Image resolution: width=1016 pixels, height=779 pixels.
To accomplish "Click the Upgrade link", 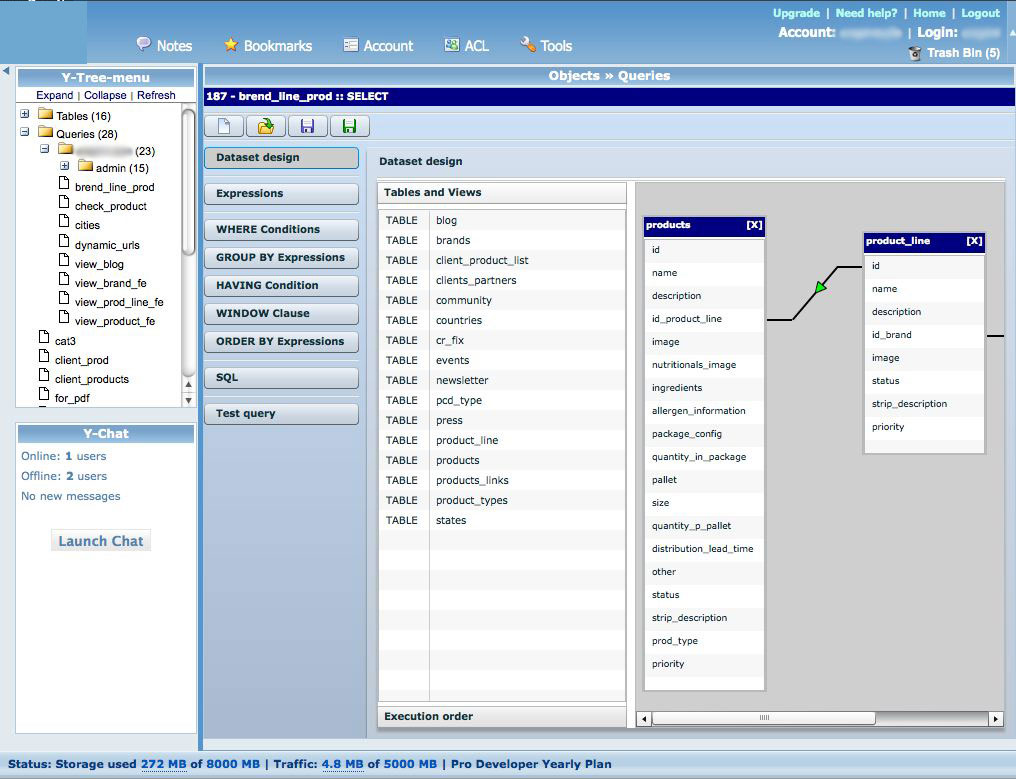I will click(795, 13).
